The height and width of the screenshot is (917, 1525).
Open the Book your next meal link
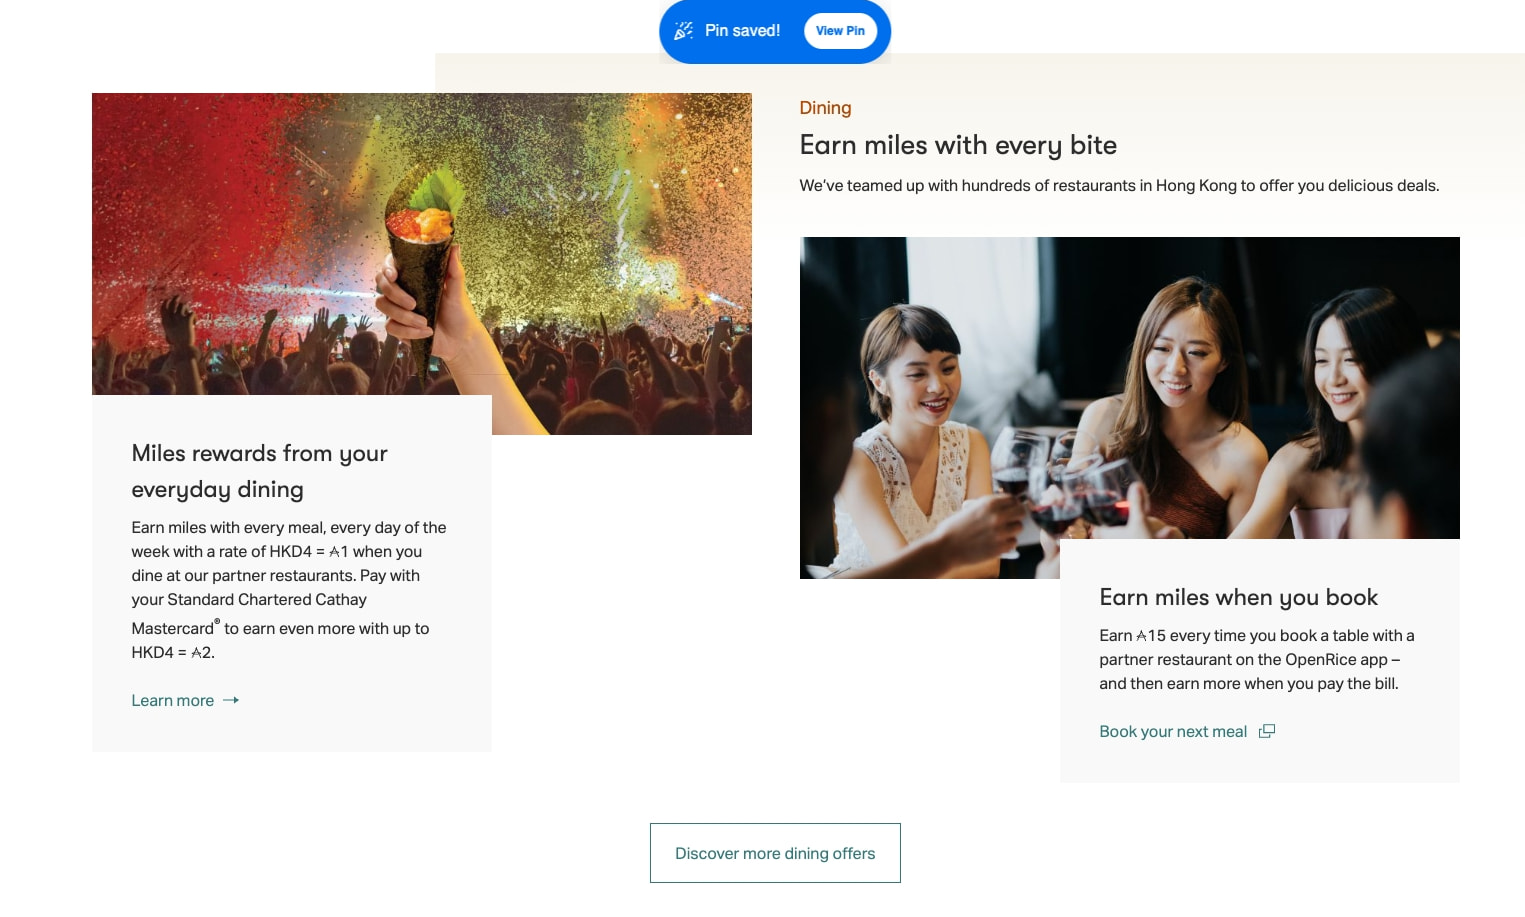[x=1187, y=731]
